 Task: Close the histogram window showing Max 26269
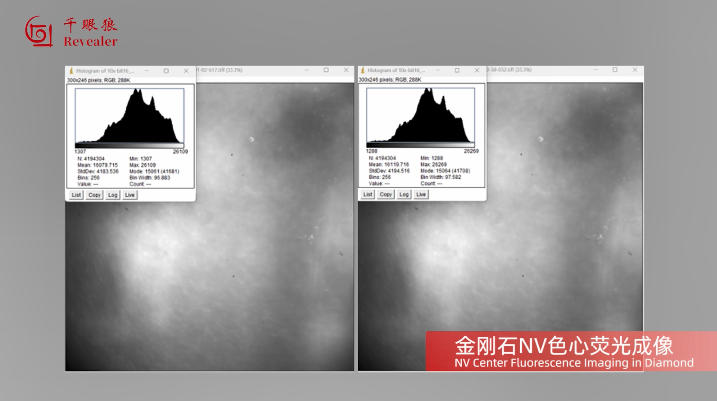pos(477,70)
